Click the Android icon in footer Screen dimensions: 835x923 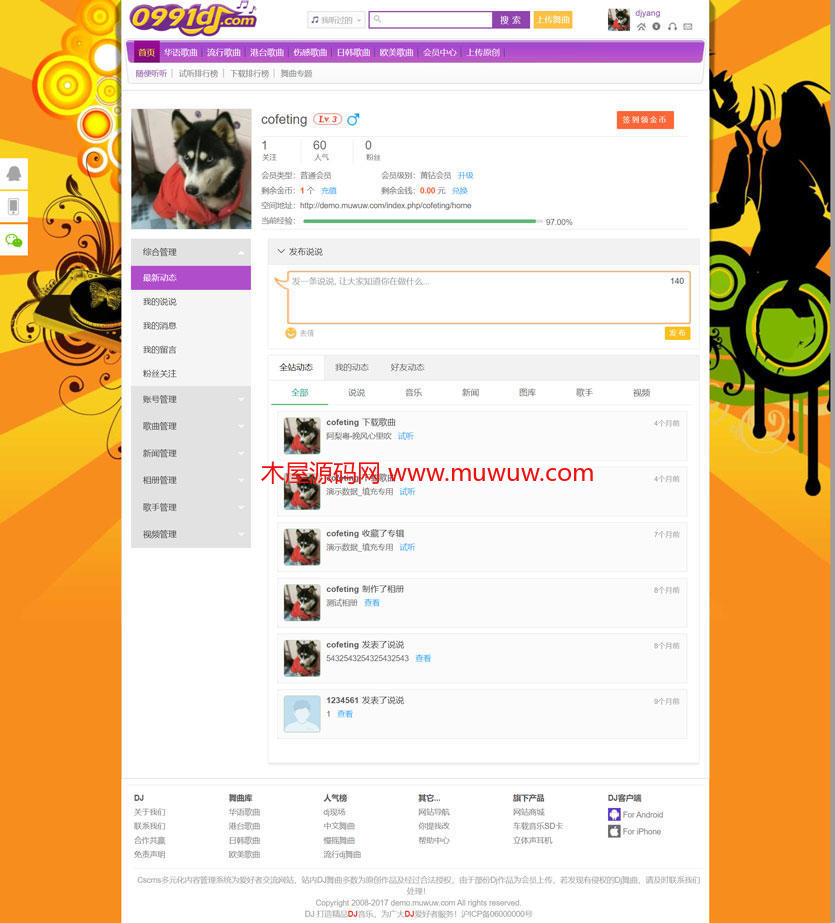point(614,815)
